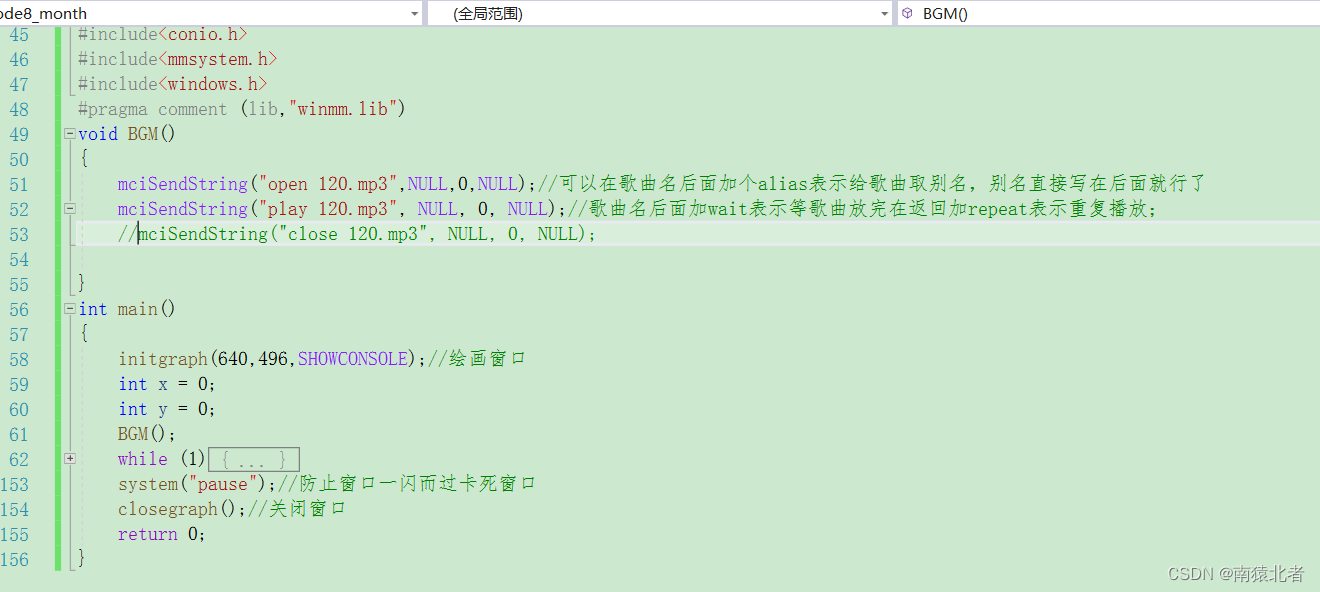Click the collapsed { ... } code placeholder

click(254, 459)
